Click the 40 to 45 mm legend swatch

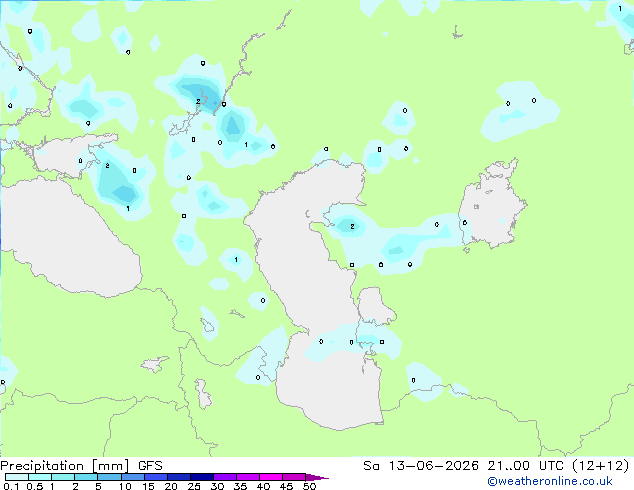(x=271, y=477)
